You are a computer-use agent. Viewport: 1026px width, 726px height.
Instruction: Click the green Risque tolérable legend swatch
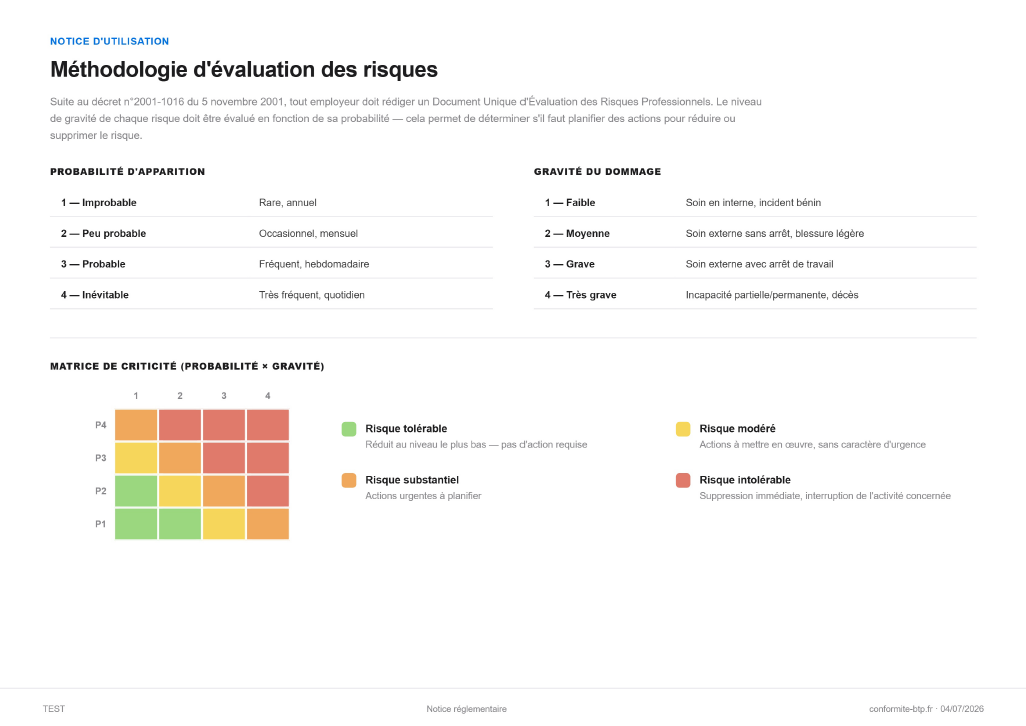click(349, 429)
